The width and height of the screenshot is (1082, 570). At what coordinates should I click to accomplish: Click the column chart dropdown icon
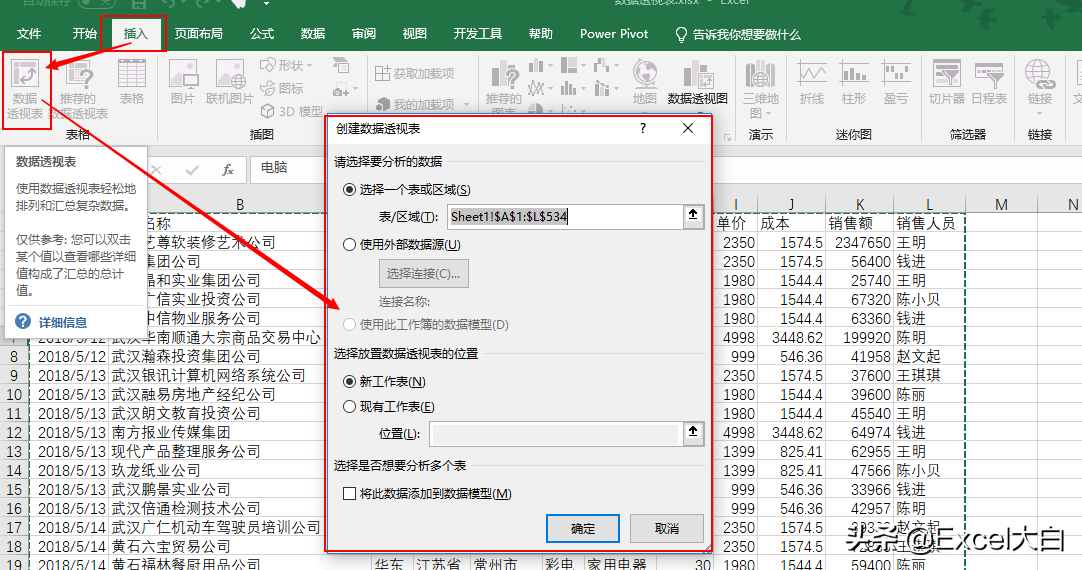coord(539,66)
